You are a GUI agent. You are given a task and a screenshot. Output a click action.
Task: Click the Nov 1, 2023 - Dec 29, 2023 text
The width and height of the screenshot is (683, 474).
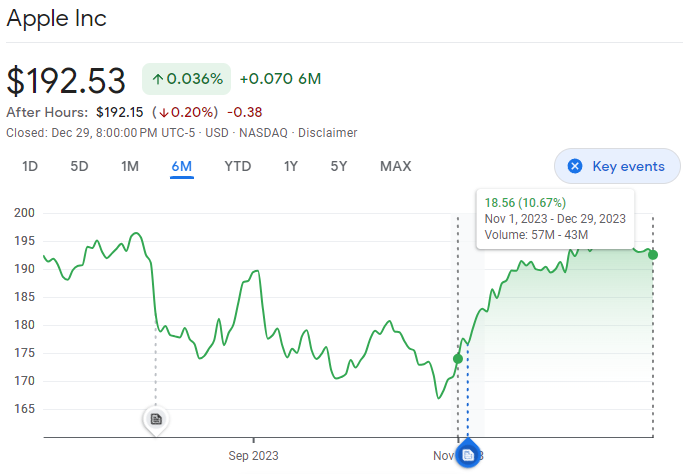pyautogui.click(x=555, y=219)
